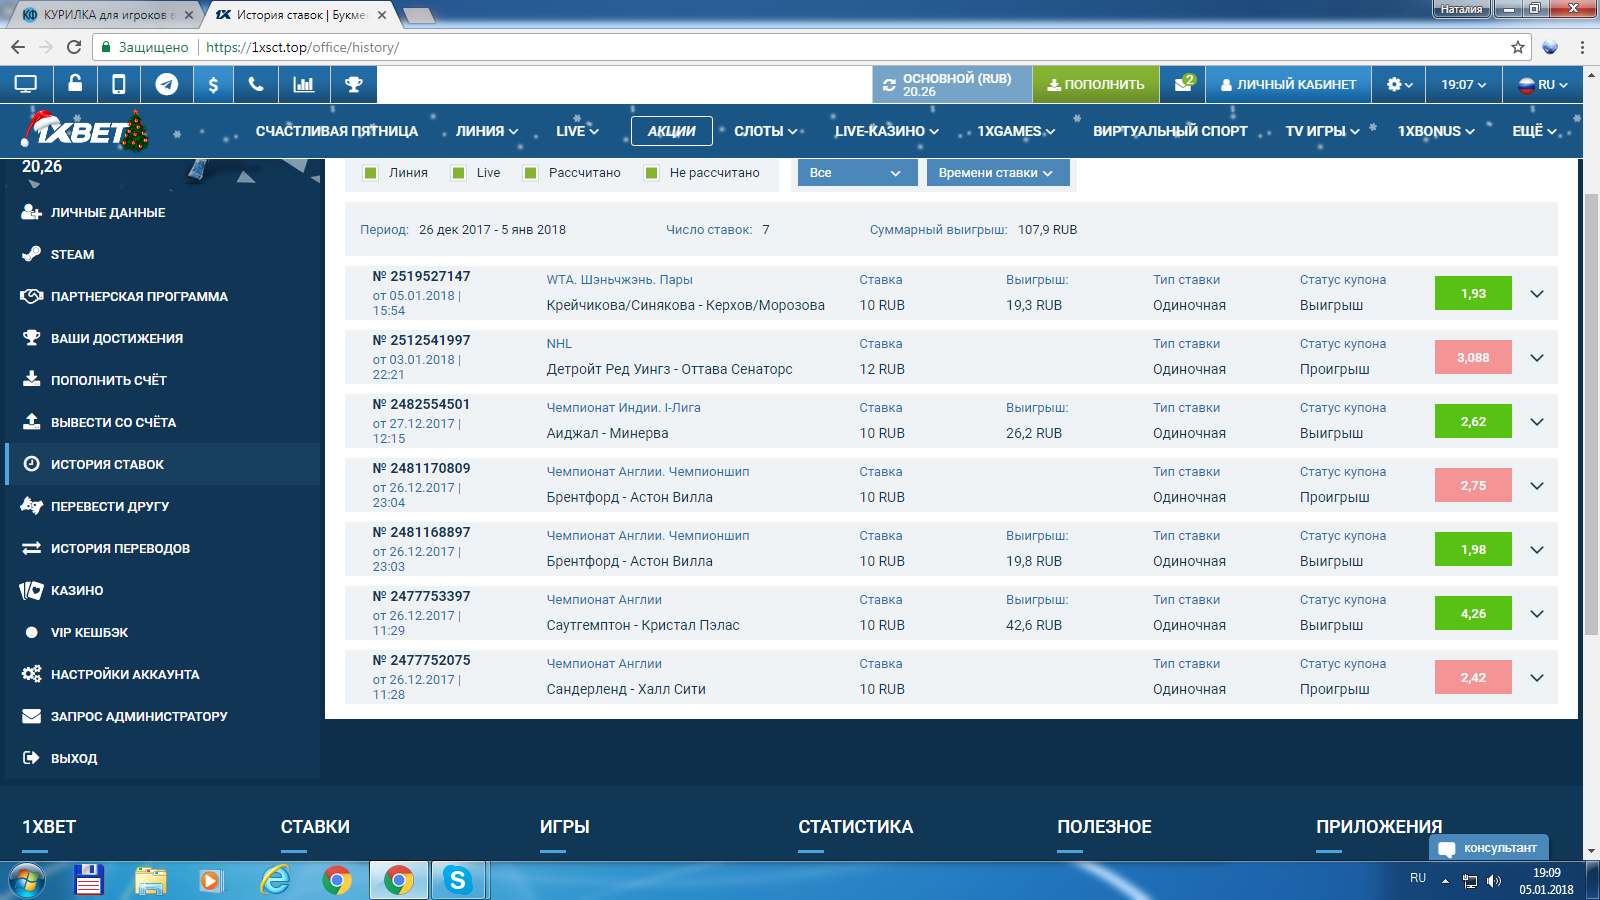Expand bet № 2519527147 details
1600x900 pixels.
tap(1537, 294)
